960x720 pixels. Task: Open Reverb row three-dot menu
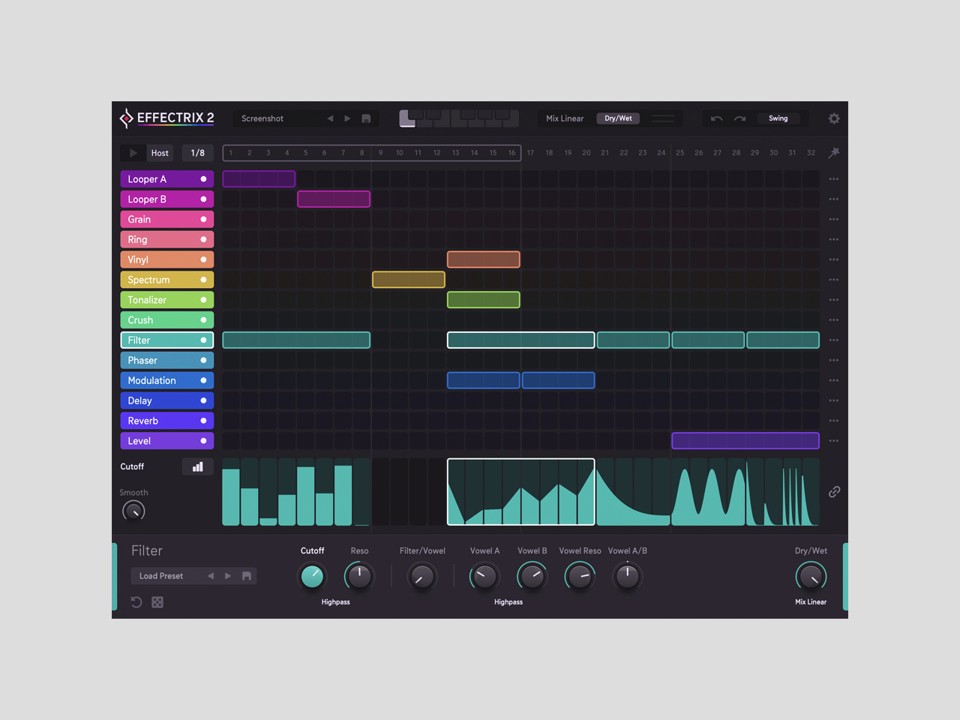[833, 421]
